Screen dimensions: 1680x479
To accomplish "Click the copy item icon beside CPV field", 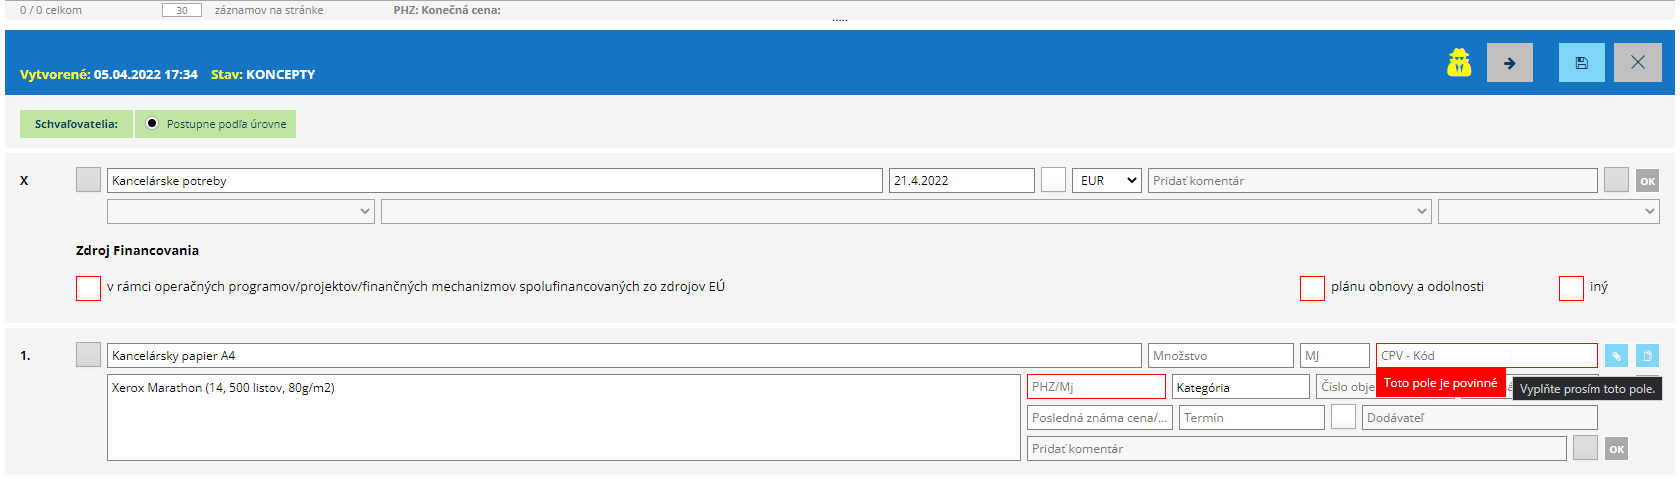I will 1647,356.
